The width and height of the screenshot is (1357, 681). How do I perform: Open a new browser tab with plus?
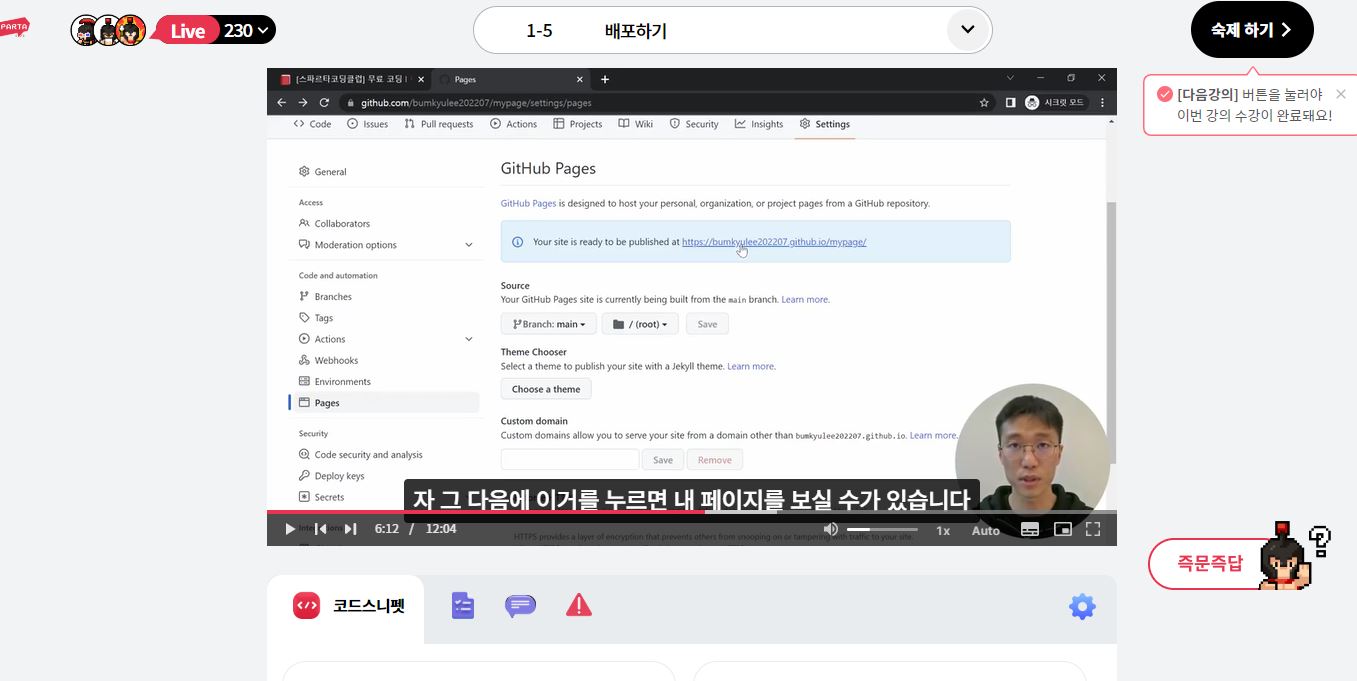(x=604, y=79)
